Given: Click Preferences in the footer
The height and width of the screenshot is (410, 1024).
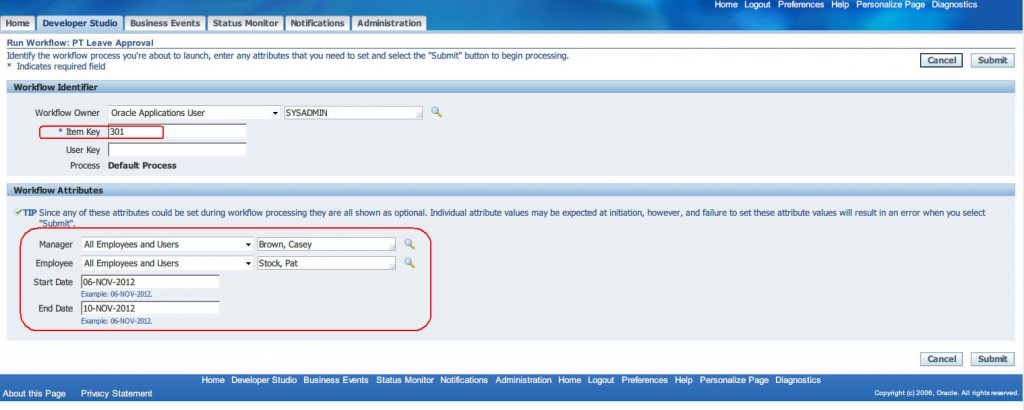Looking at the screenshot, I should pos(645,380).
